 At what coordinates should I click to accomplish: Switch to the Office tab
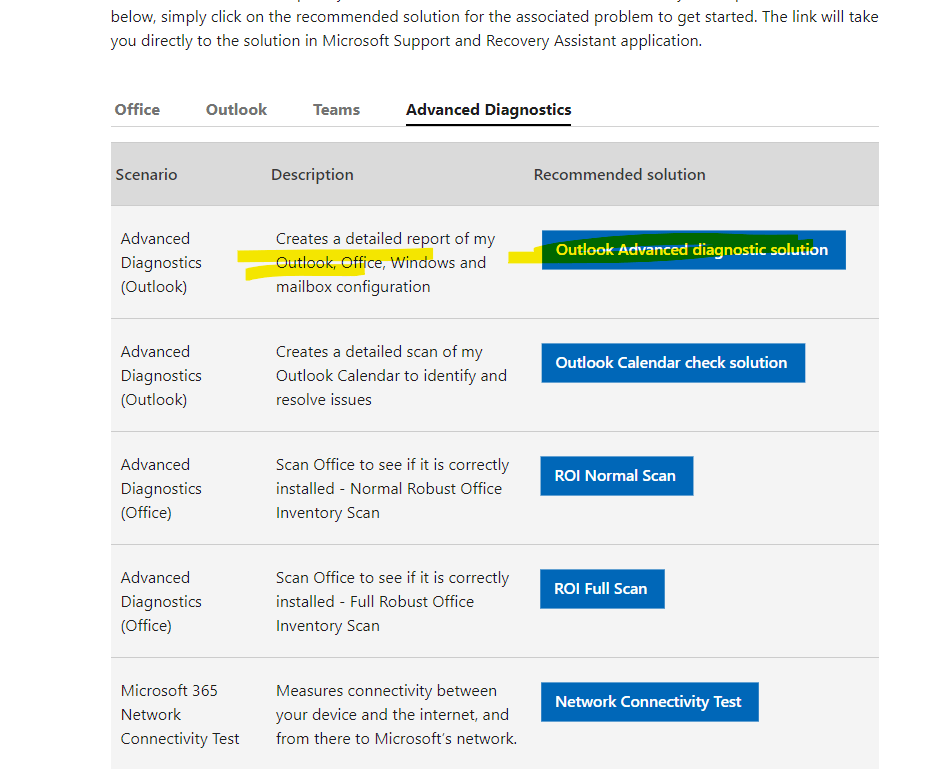(137, 110)
